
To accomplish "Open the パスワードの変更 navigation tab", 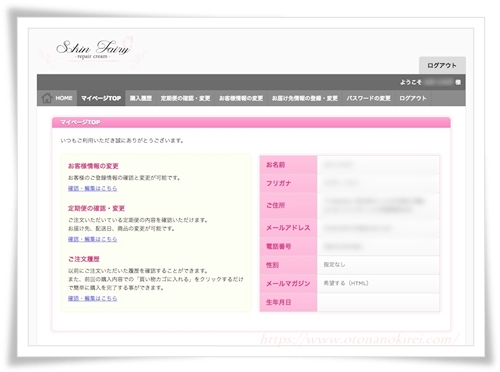I will coord(368,98).
